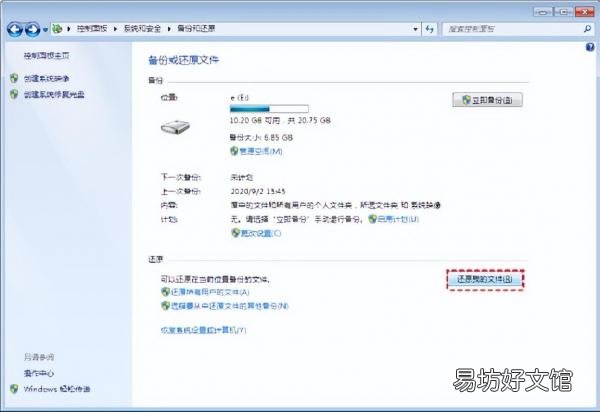
Task: Focus the Control Panel search box
Action: (x=513, y=29)
